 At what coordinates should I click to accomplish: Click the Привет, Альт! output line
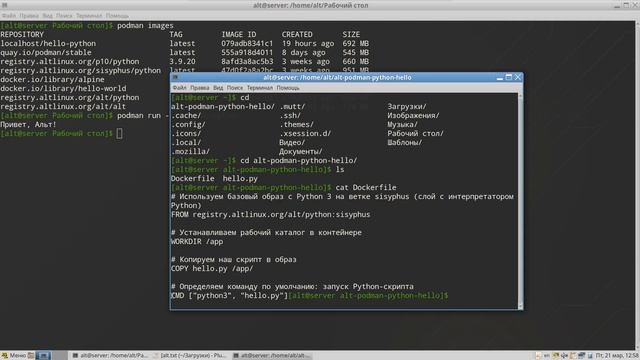pos(28,124)
